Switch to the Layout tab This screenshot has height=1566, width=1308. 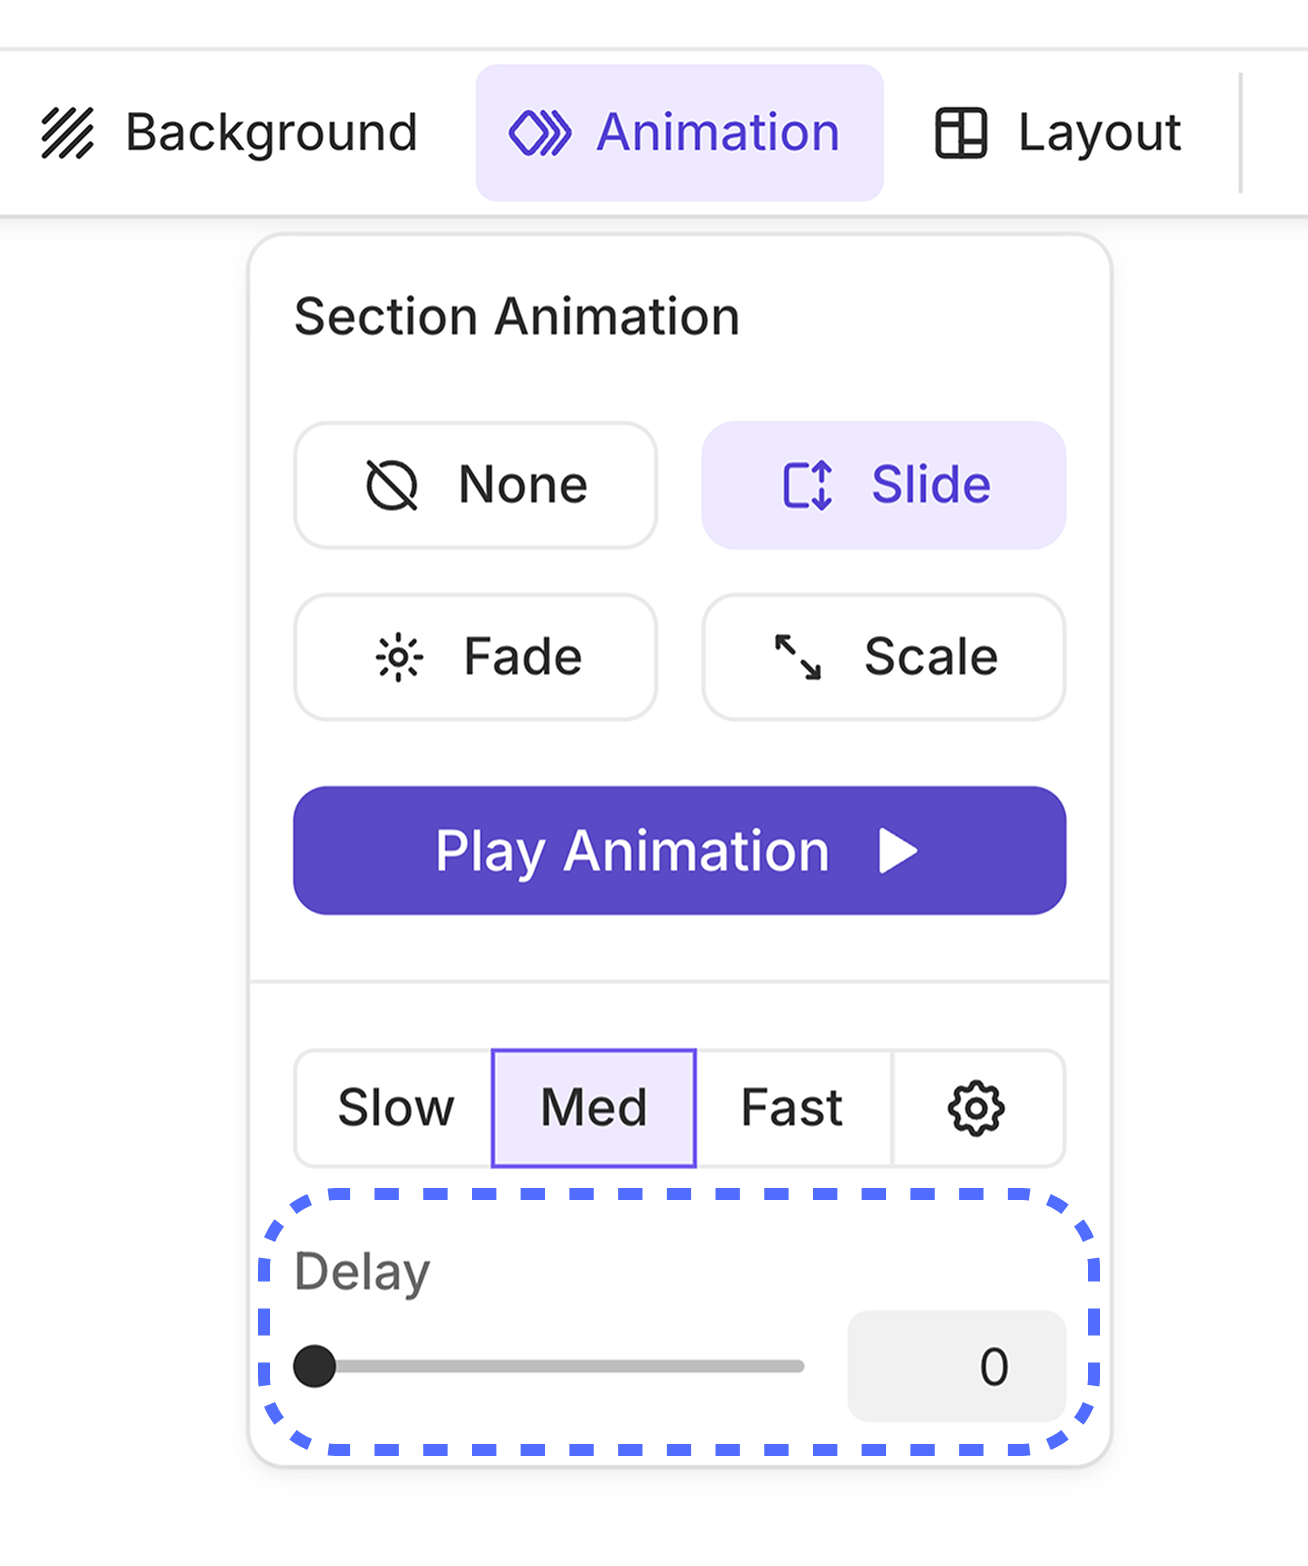1060,133
